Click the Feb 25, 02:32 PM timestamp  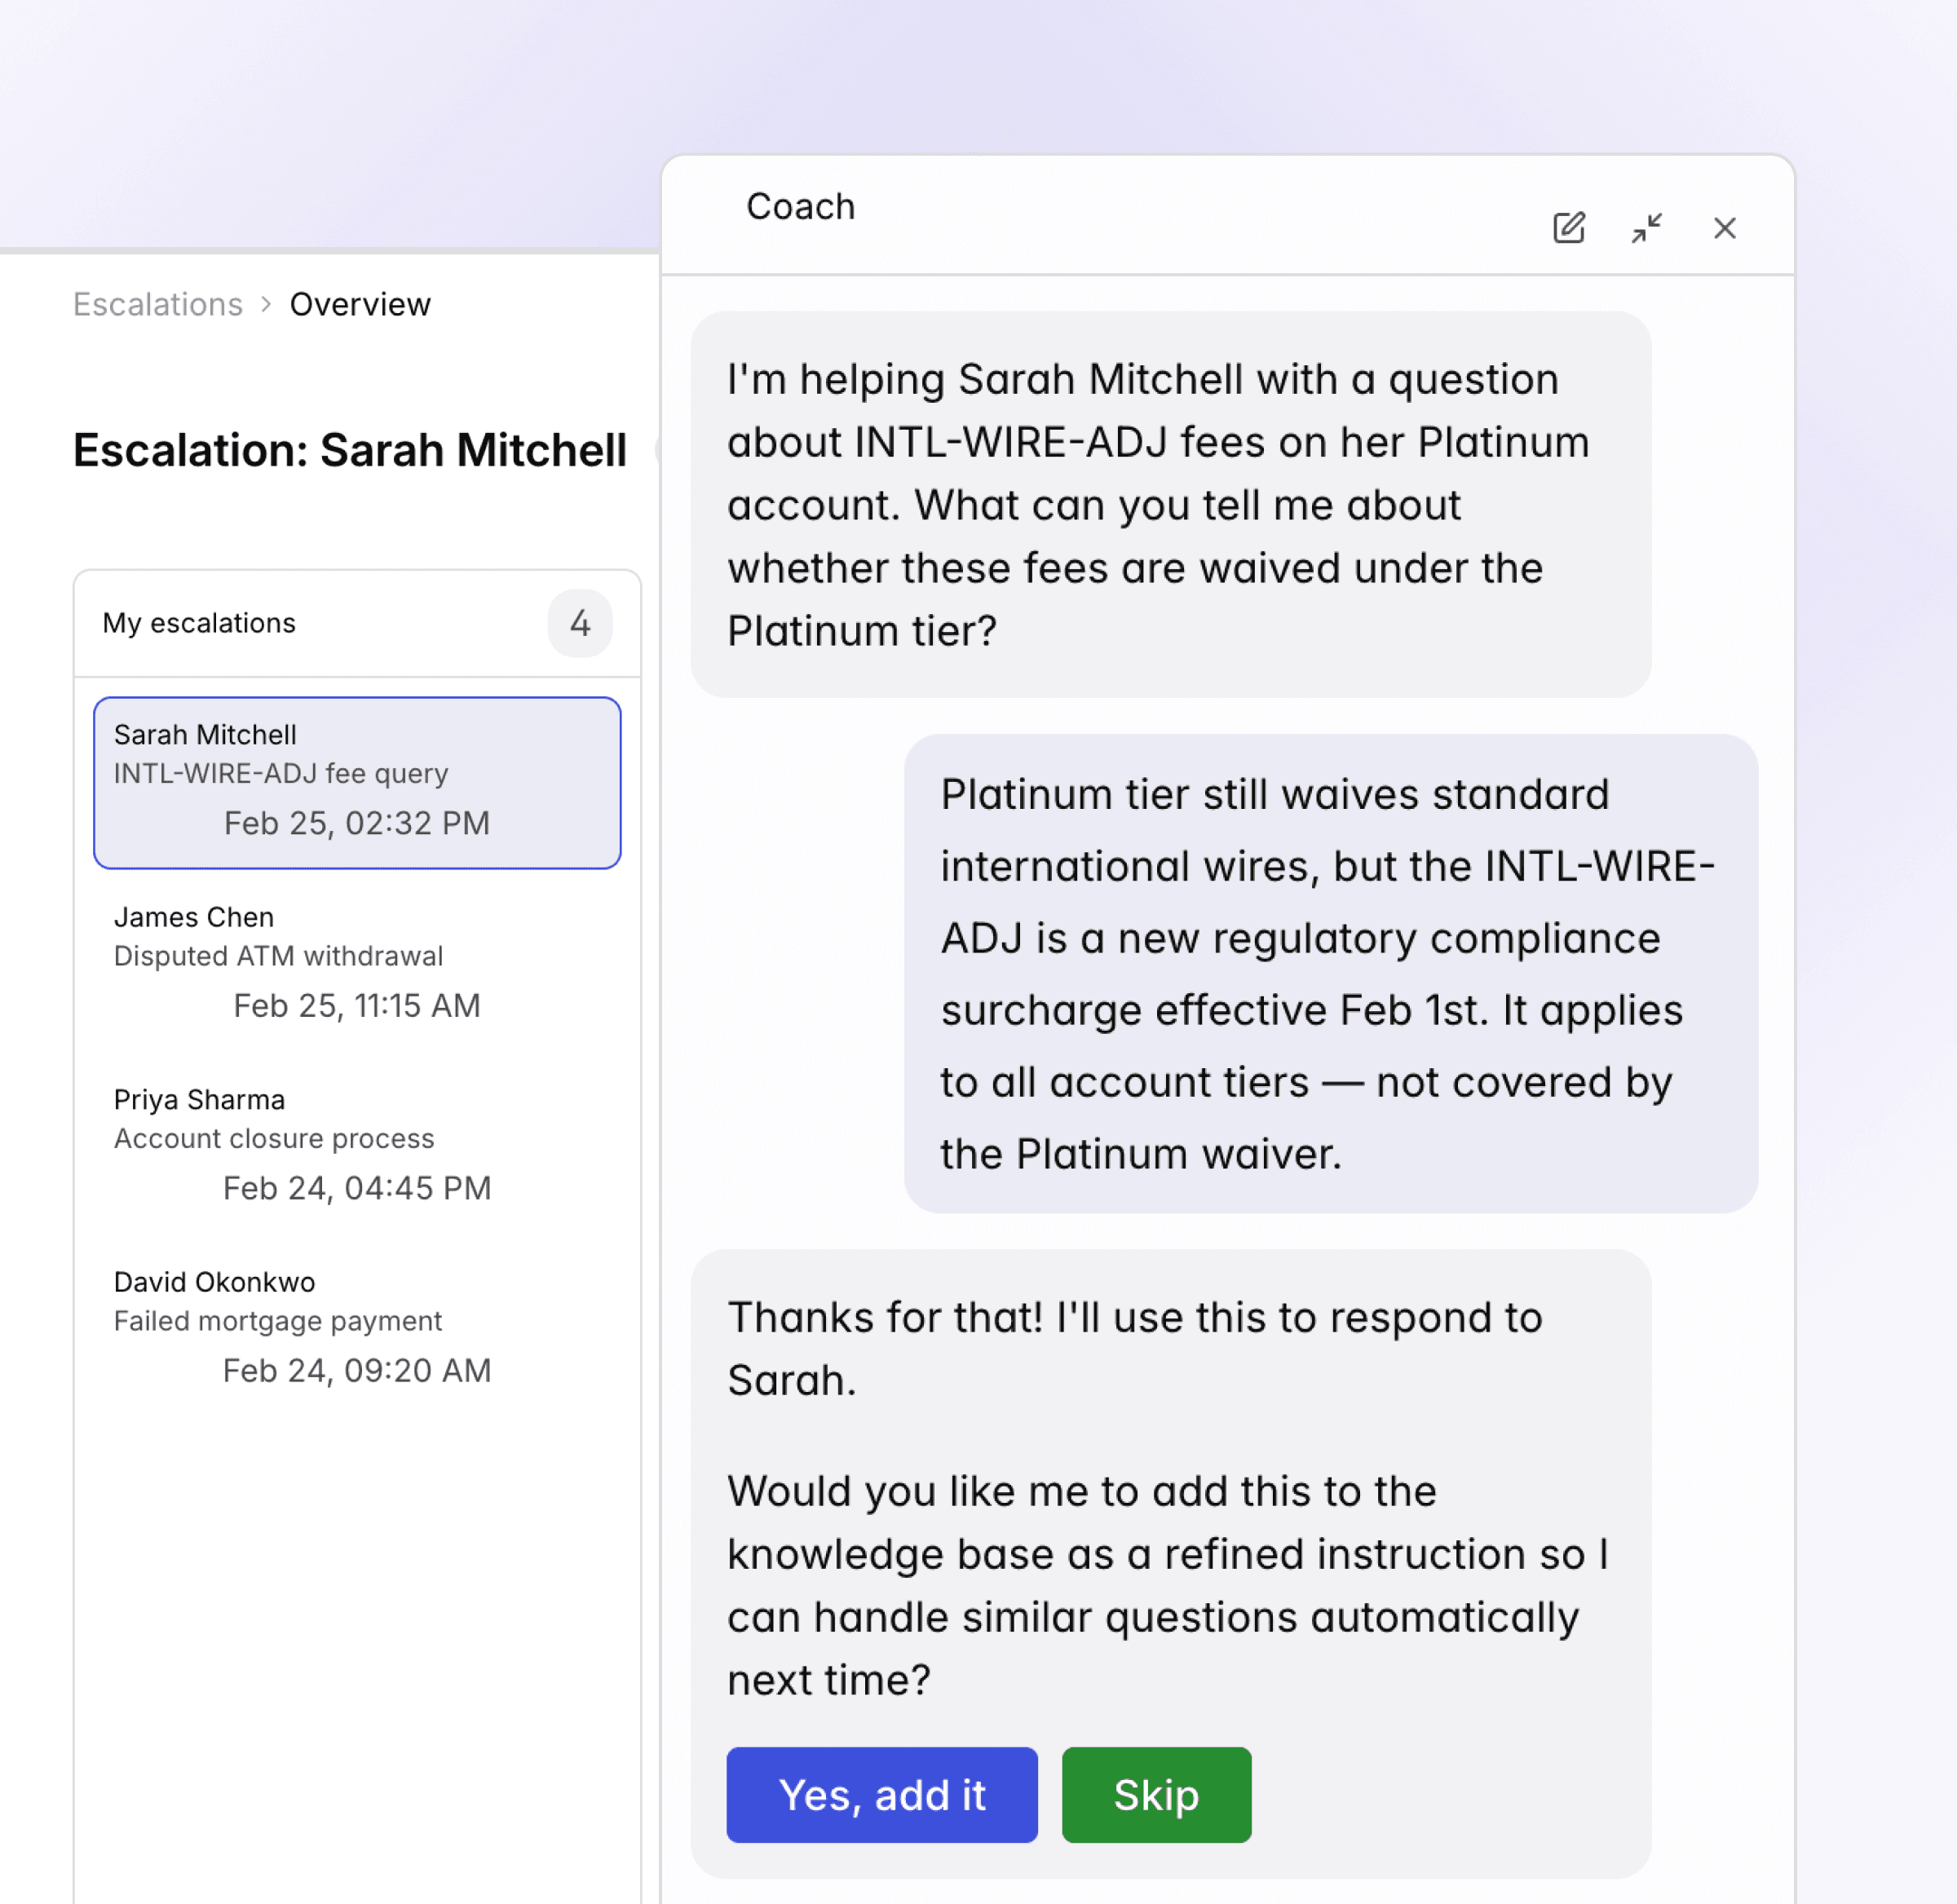(357, 823)
